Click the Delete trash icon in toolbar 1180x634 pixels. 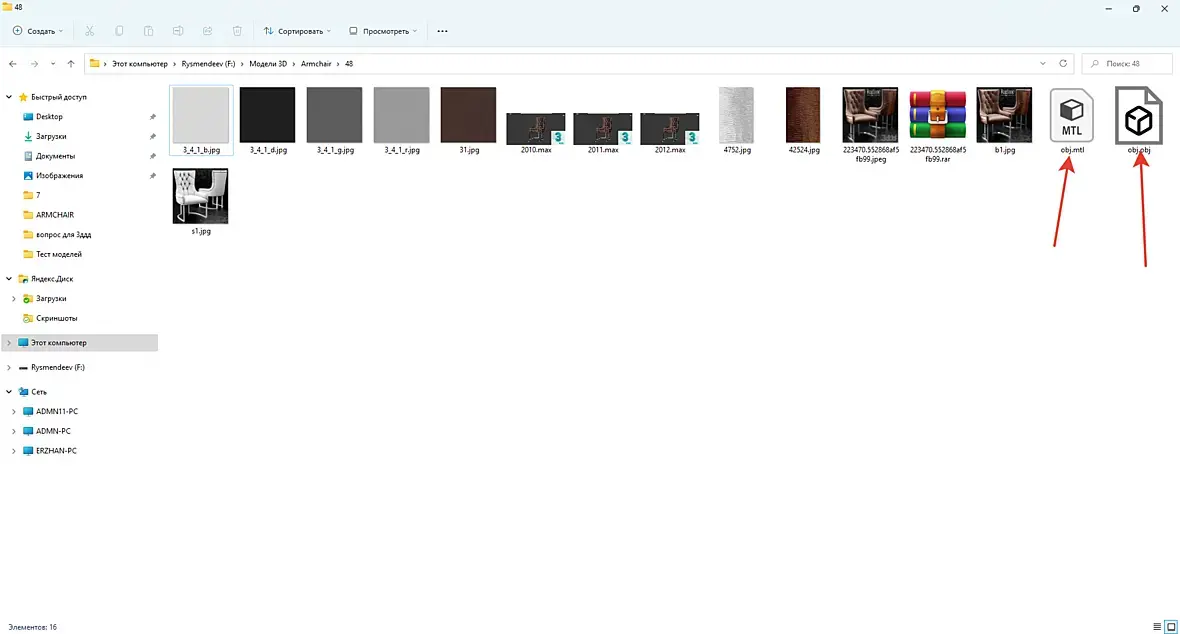click(237, 31)
